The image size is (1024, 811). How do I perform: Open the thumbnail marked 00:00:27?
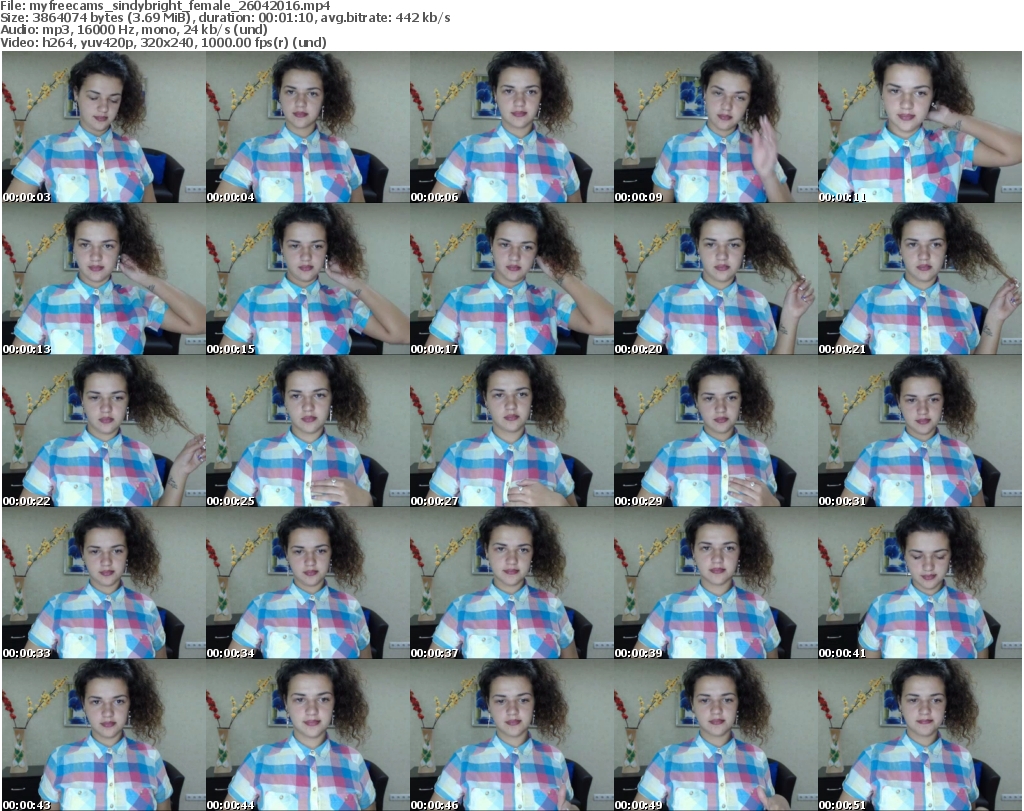(511, 432)
